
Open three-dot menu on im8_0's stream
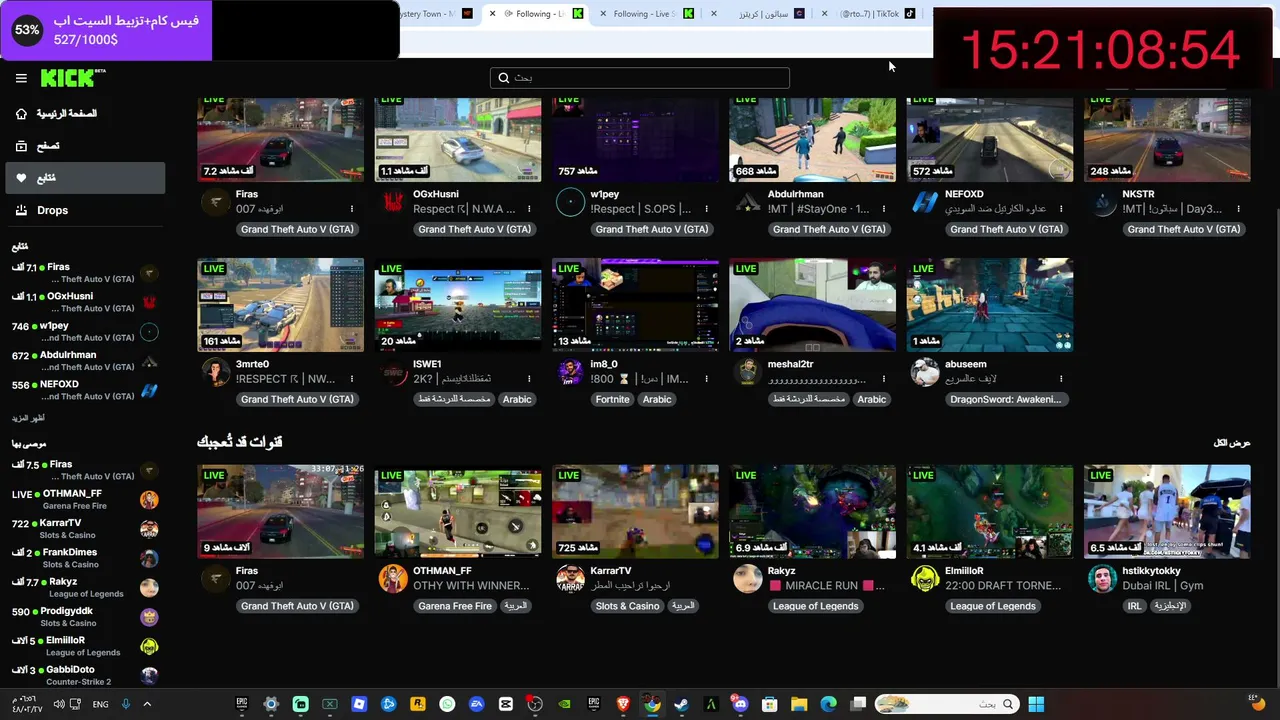[707, 379]
